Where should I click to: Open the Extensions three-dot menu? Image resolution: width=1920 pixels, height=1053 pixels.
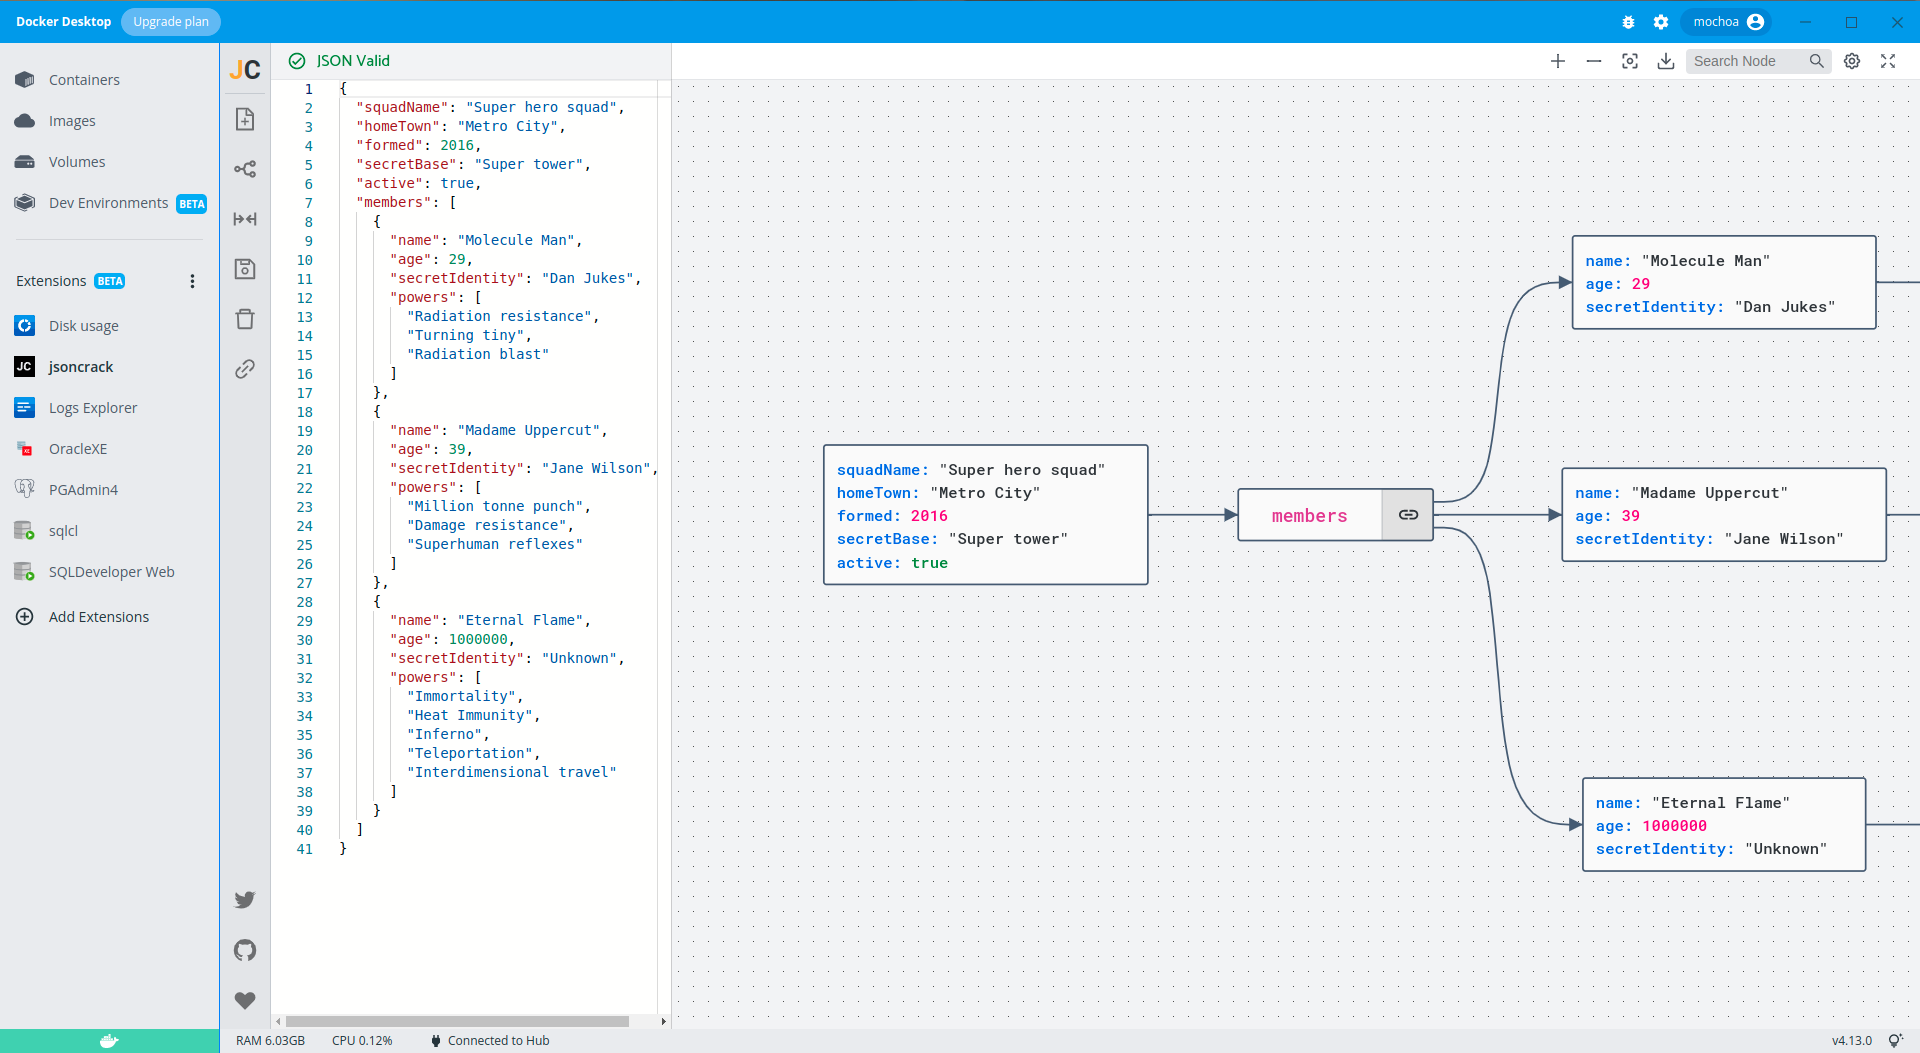(x=193, y=281)
